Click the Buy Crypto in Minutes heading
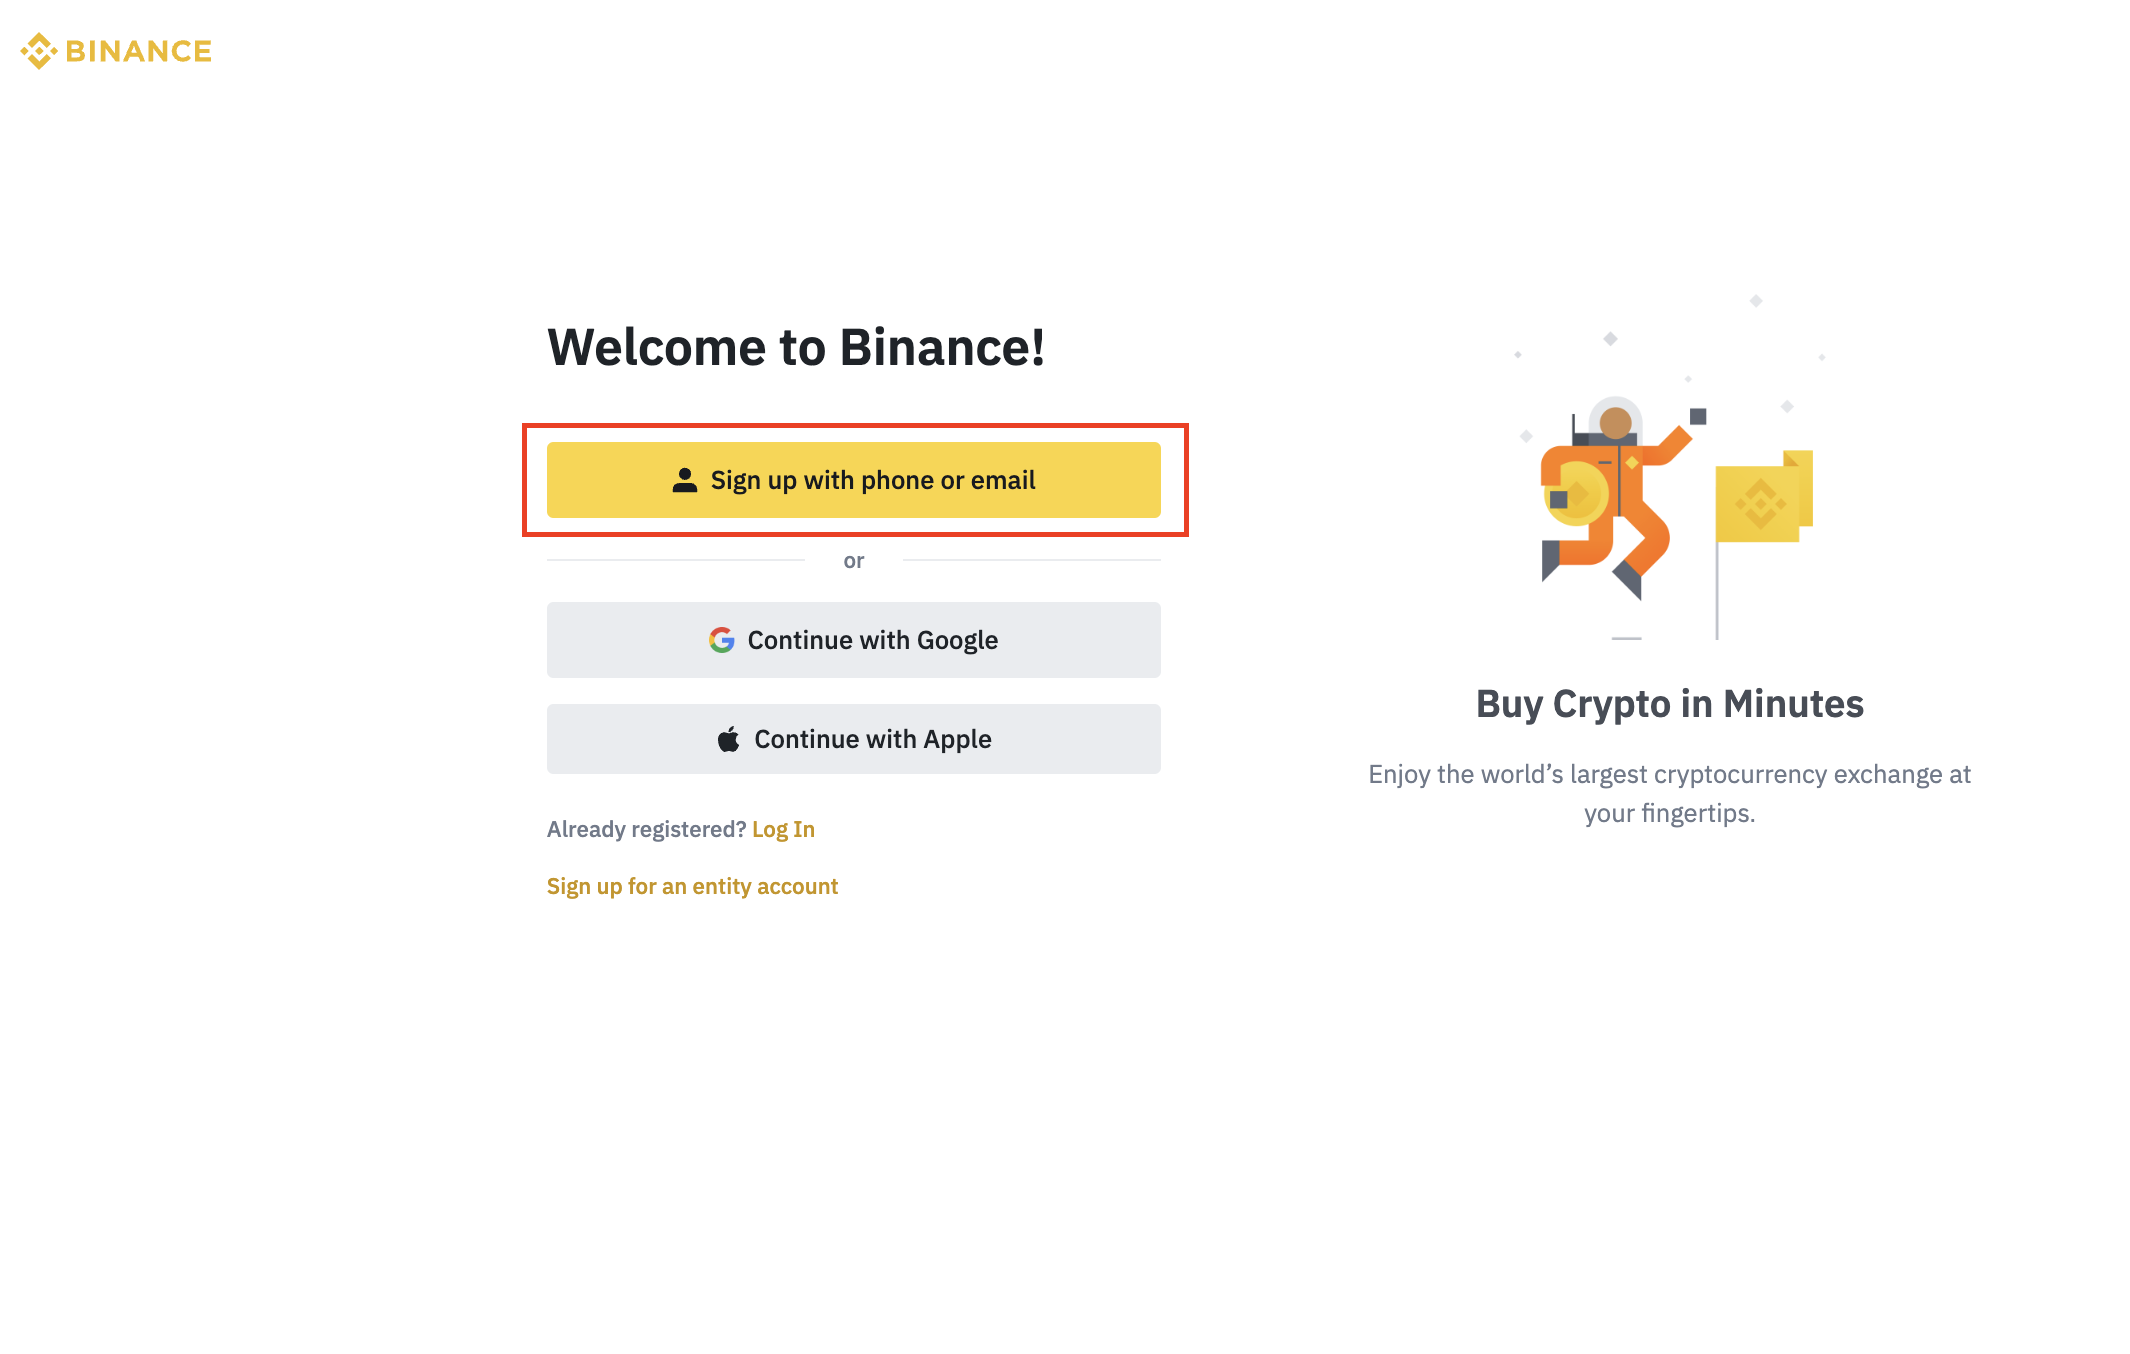 click(x=1669, y=704)
